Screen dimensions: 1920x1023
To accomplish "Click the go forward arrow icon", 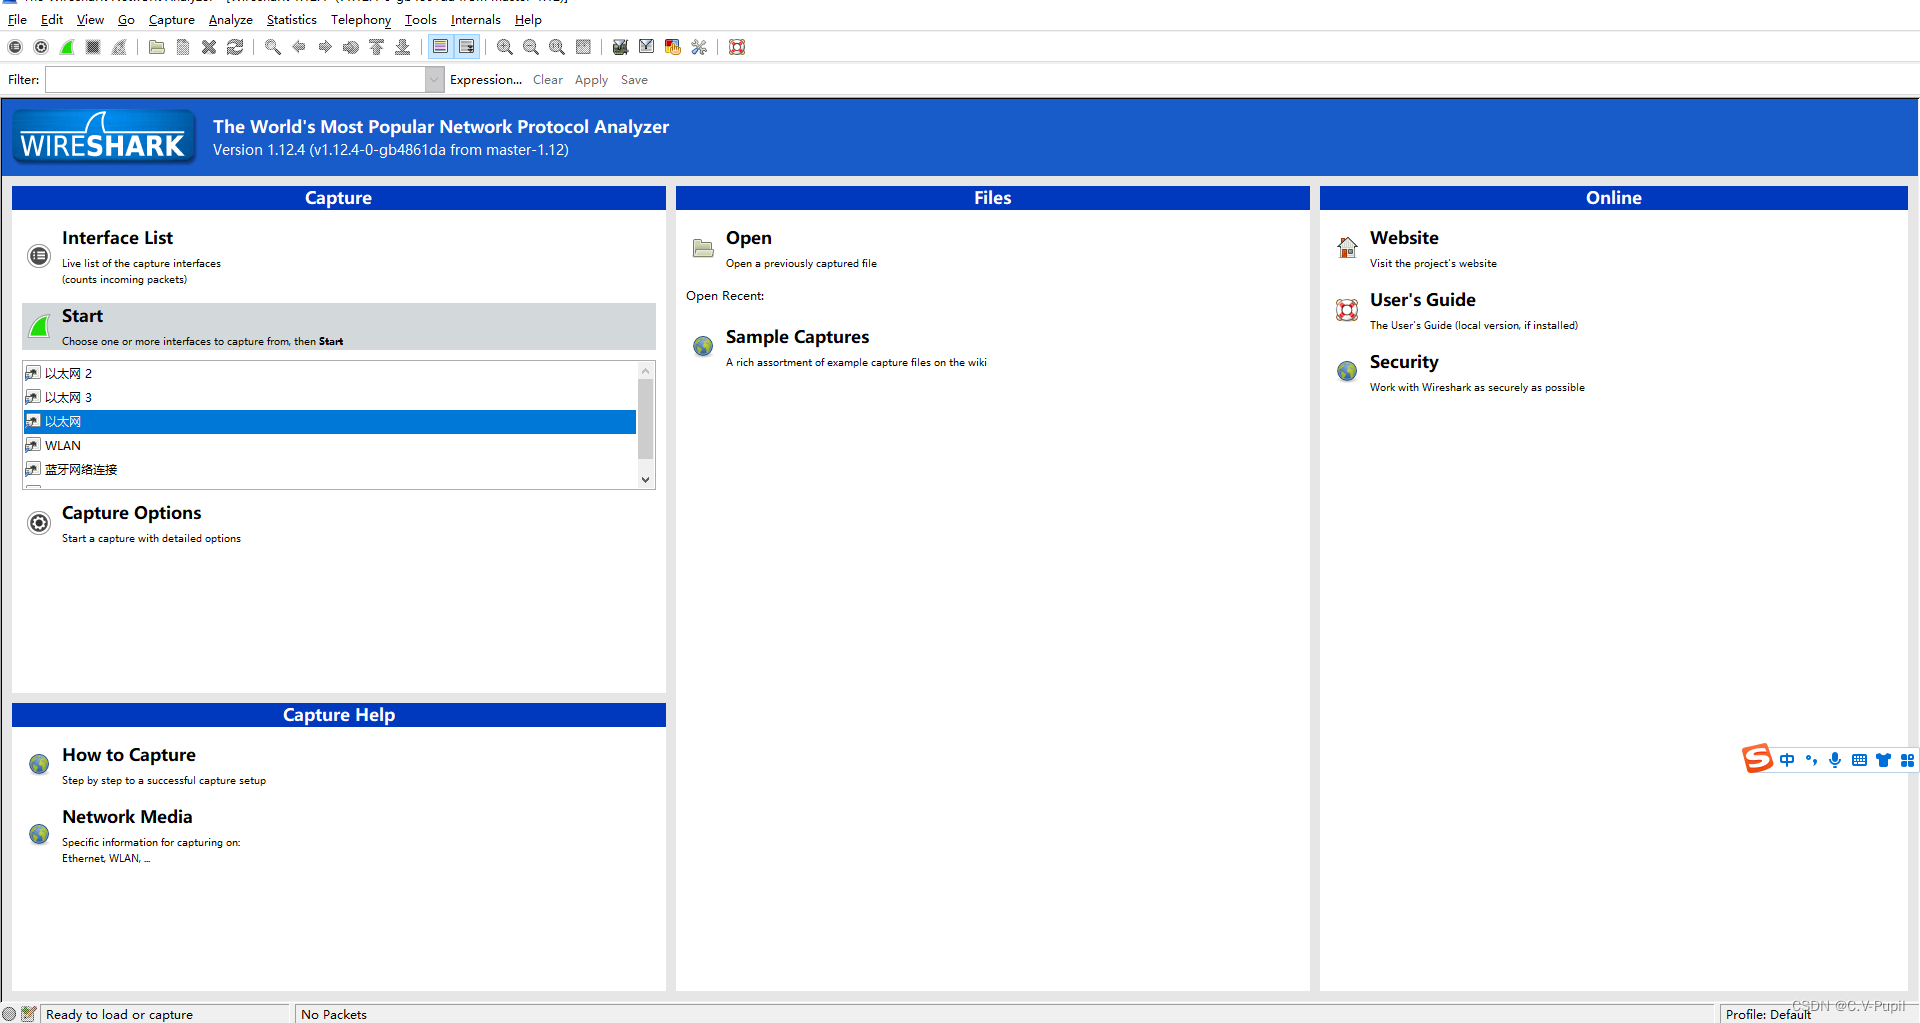I will pyautogui.click(x=325, y=47).
